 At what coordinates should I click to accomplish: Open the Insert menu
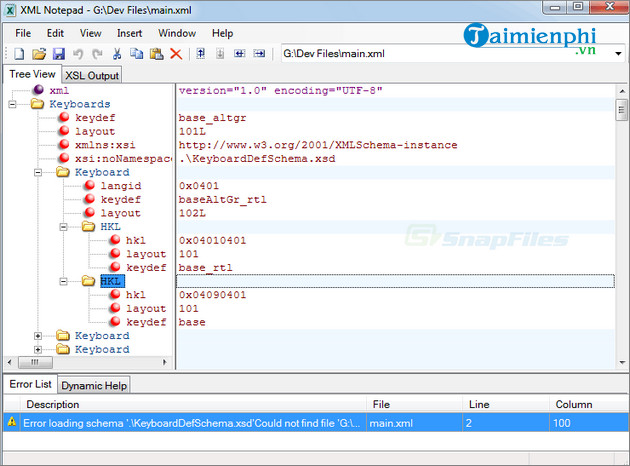click(129, 33)
